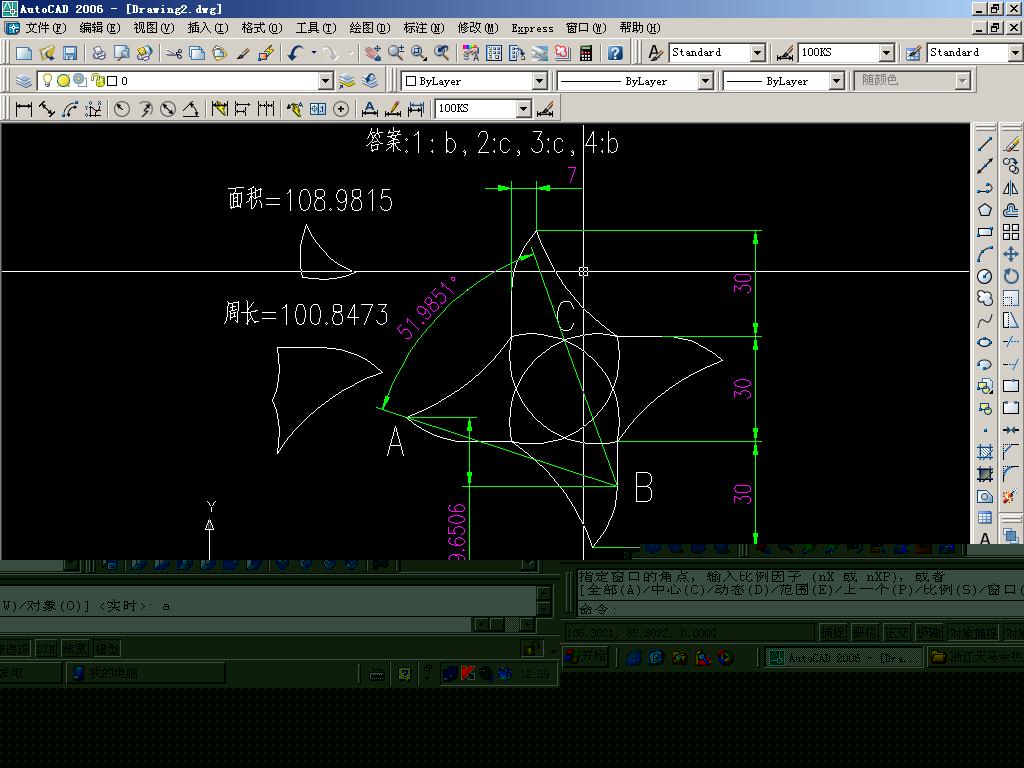Click the Plot (print) icon
This screenshot has width=1024, height=768.
(x=99, y=54)
